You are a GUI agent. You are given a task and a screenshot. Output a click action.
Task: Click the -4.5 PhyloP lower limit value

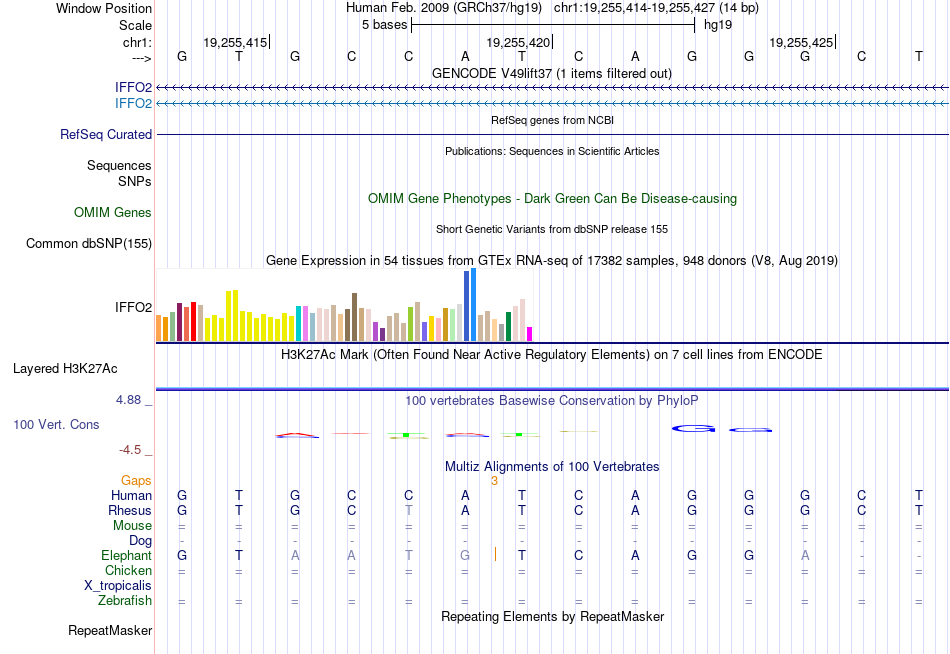coord(130,450)
